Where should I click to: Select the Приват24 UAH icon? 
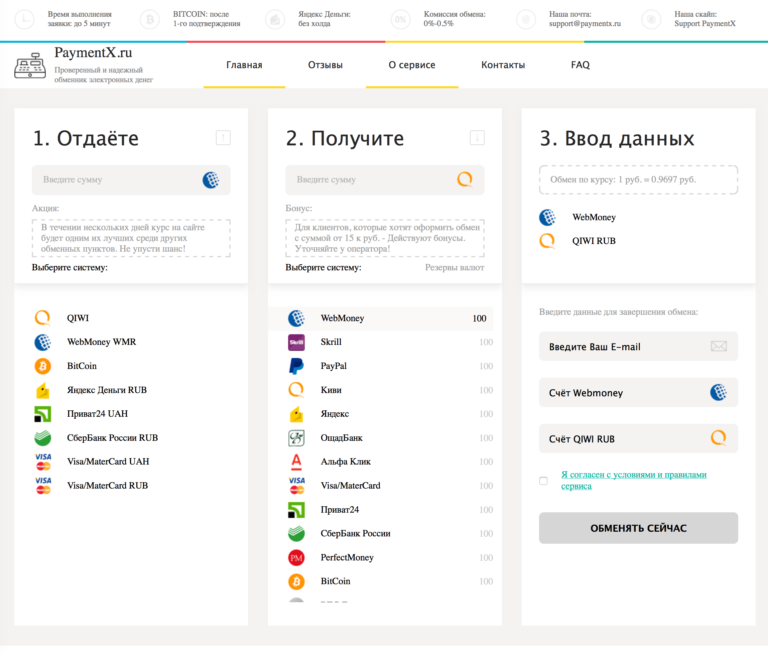pos(43,414)
